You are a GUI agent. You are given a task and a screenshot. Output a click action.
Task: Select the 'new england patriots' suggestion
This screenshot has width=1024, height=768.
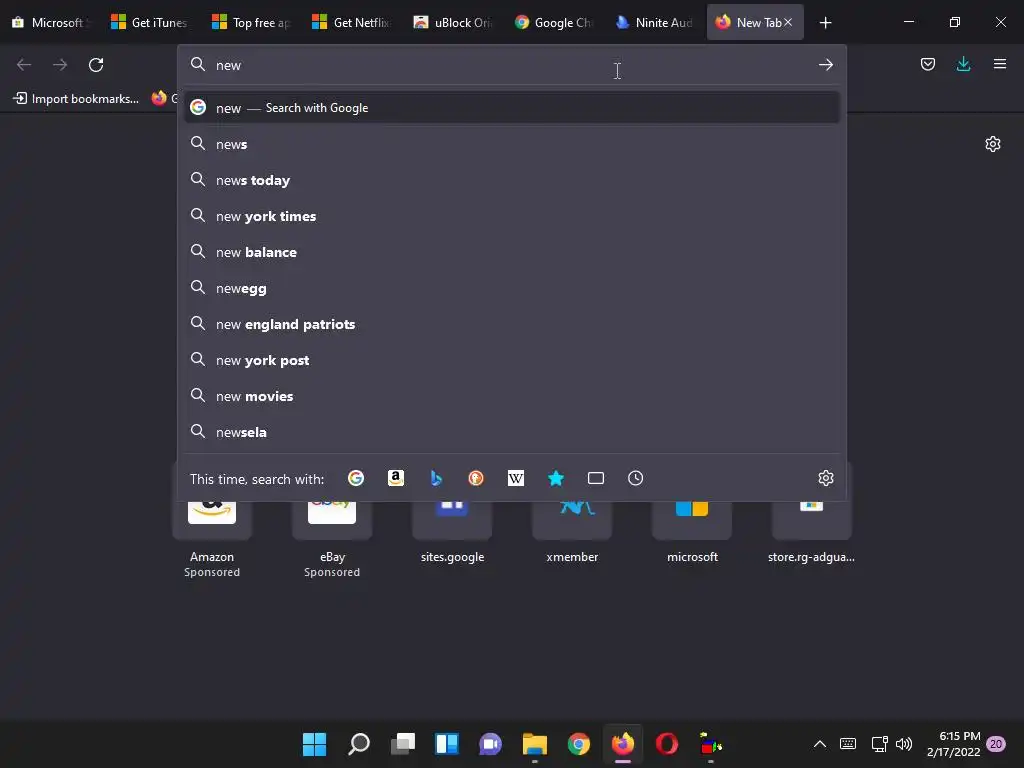click(511, 324)
